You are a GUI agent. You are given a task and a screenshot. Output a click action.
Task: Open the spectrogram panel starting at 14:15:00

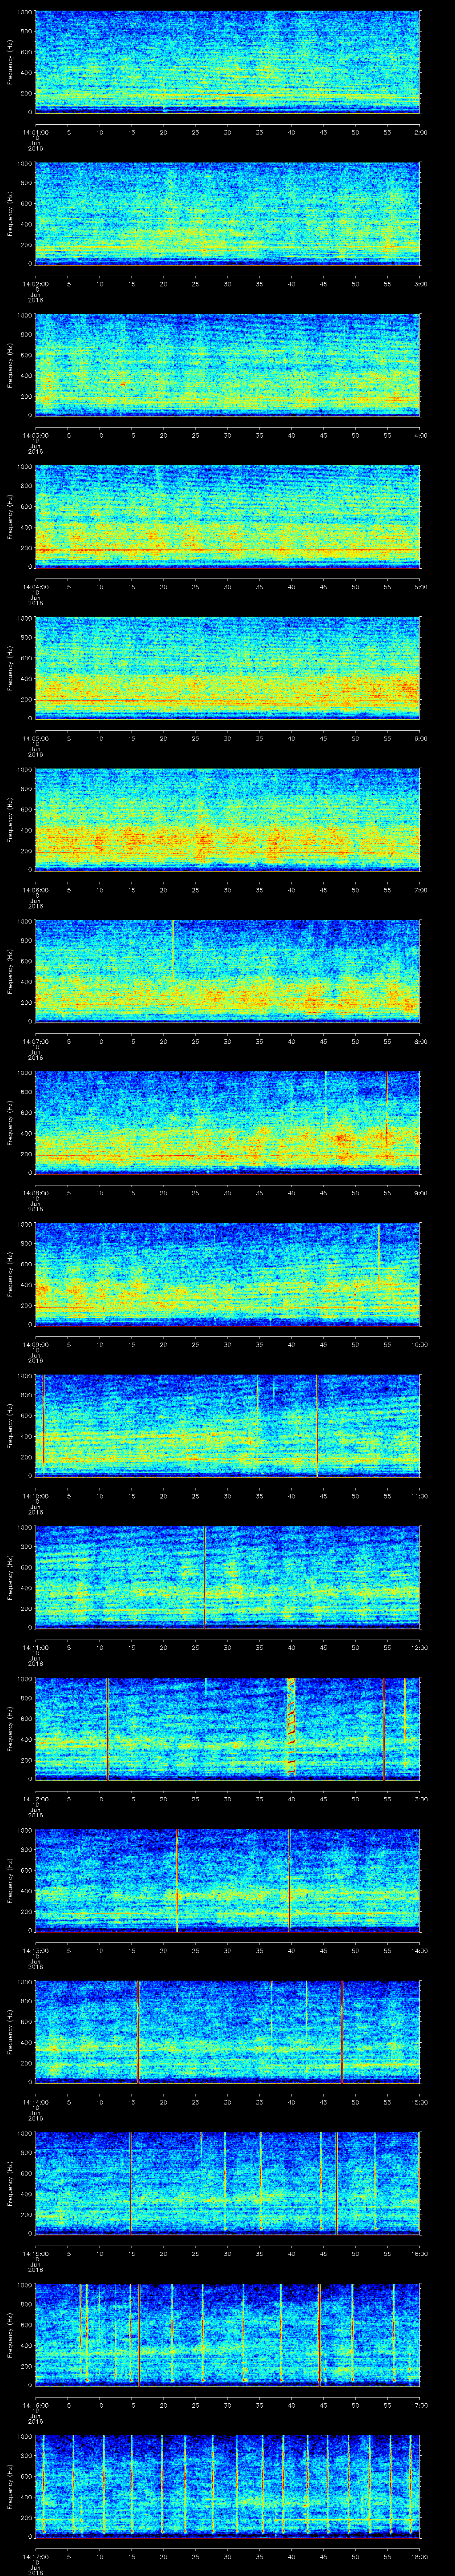tap(227, 2183)
